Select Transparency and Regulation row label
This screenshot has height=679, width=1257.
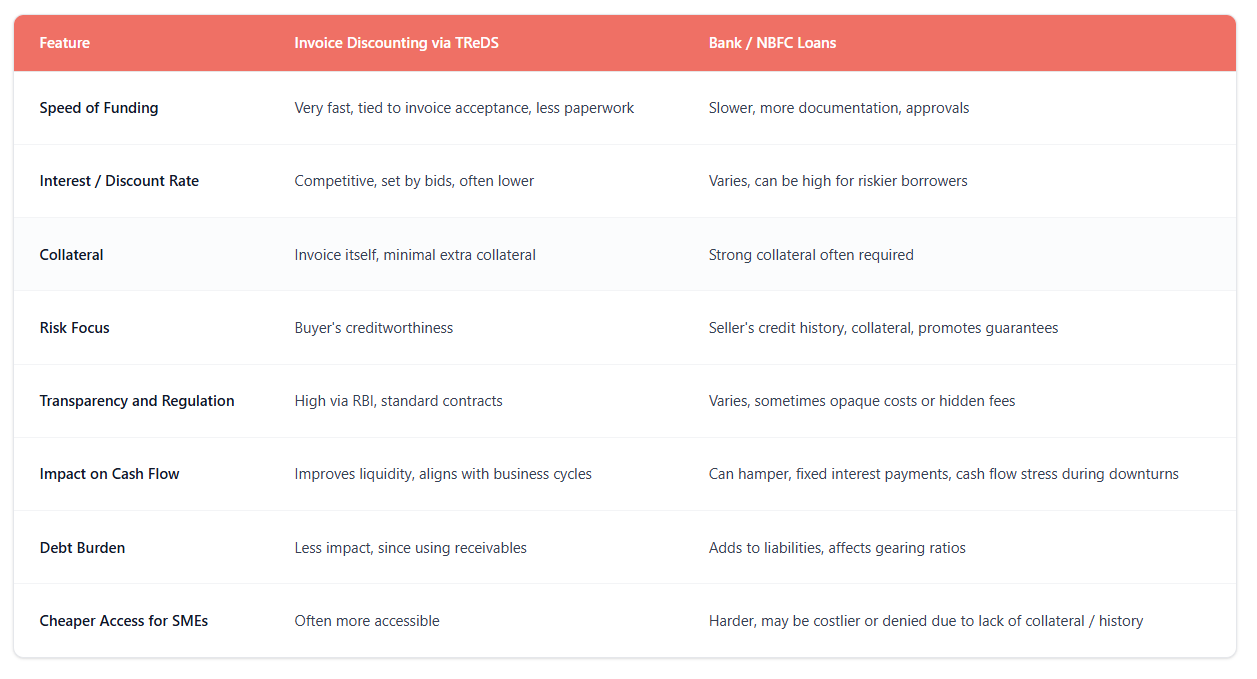point(137,401)
